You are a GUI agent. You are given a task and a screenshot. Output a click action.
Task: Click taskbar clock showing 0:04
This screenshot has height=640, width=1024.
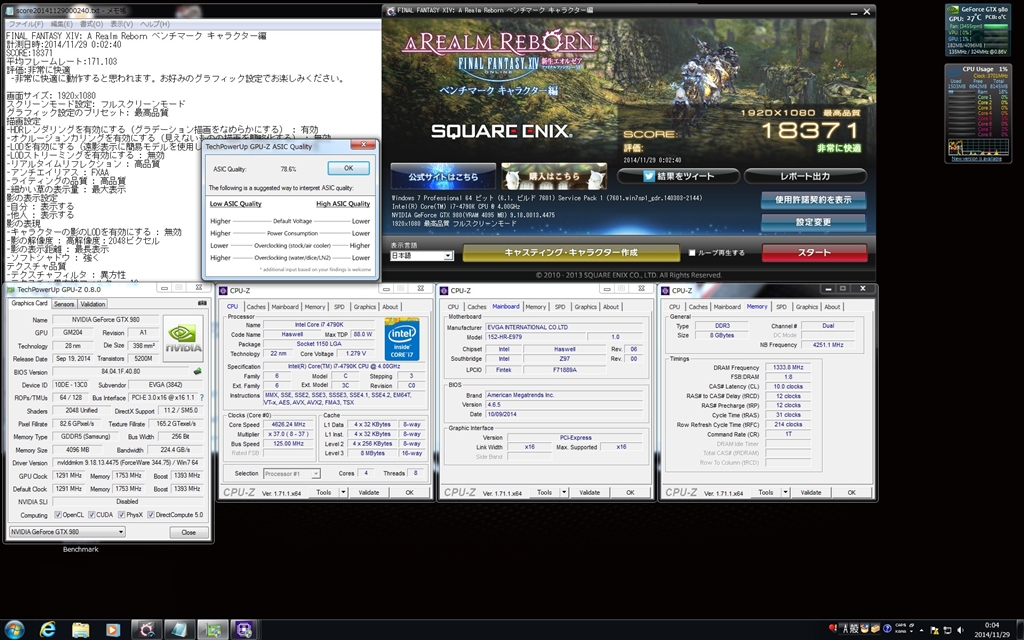[992, 630]
